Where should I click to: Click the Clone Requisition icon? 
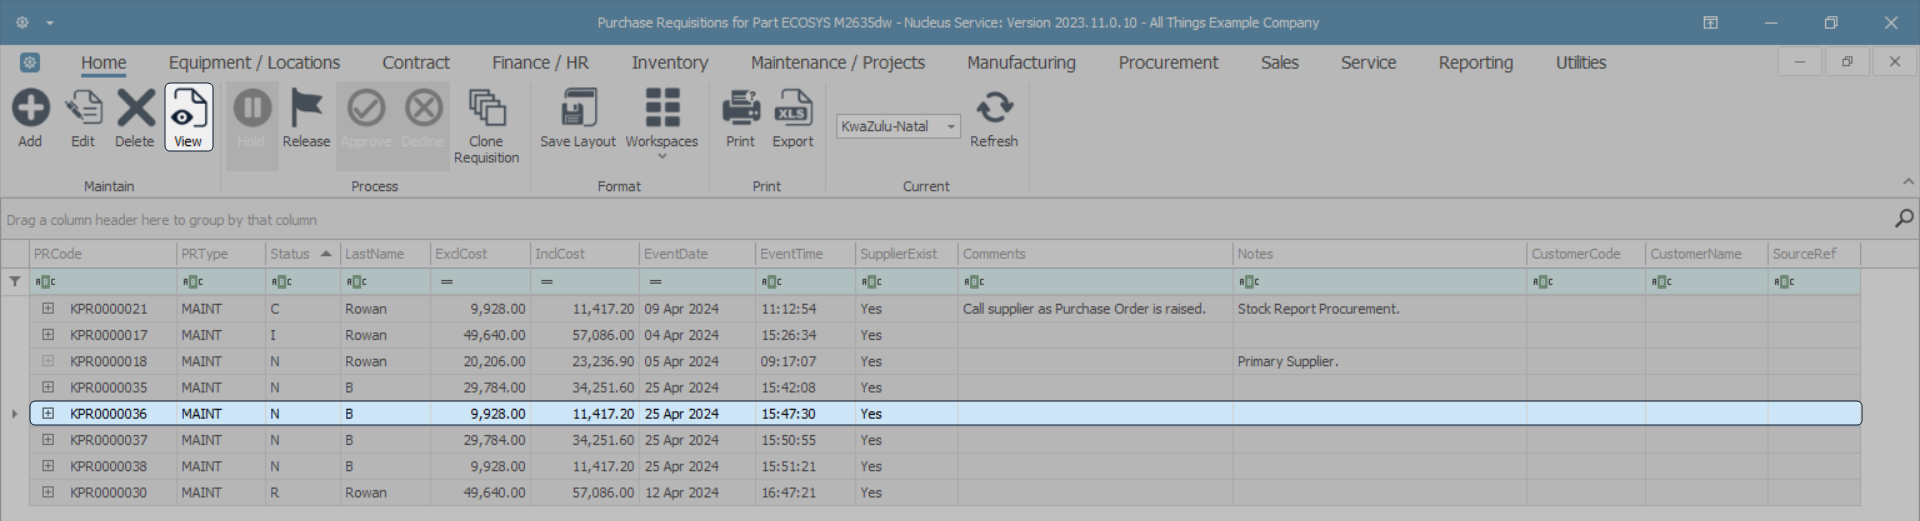(x=487, y=108)
